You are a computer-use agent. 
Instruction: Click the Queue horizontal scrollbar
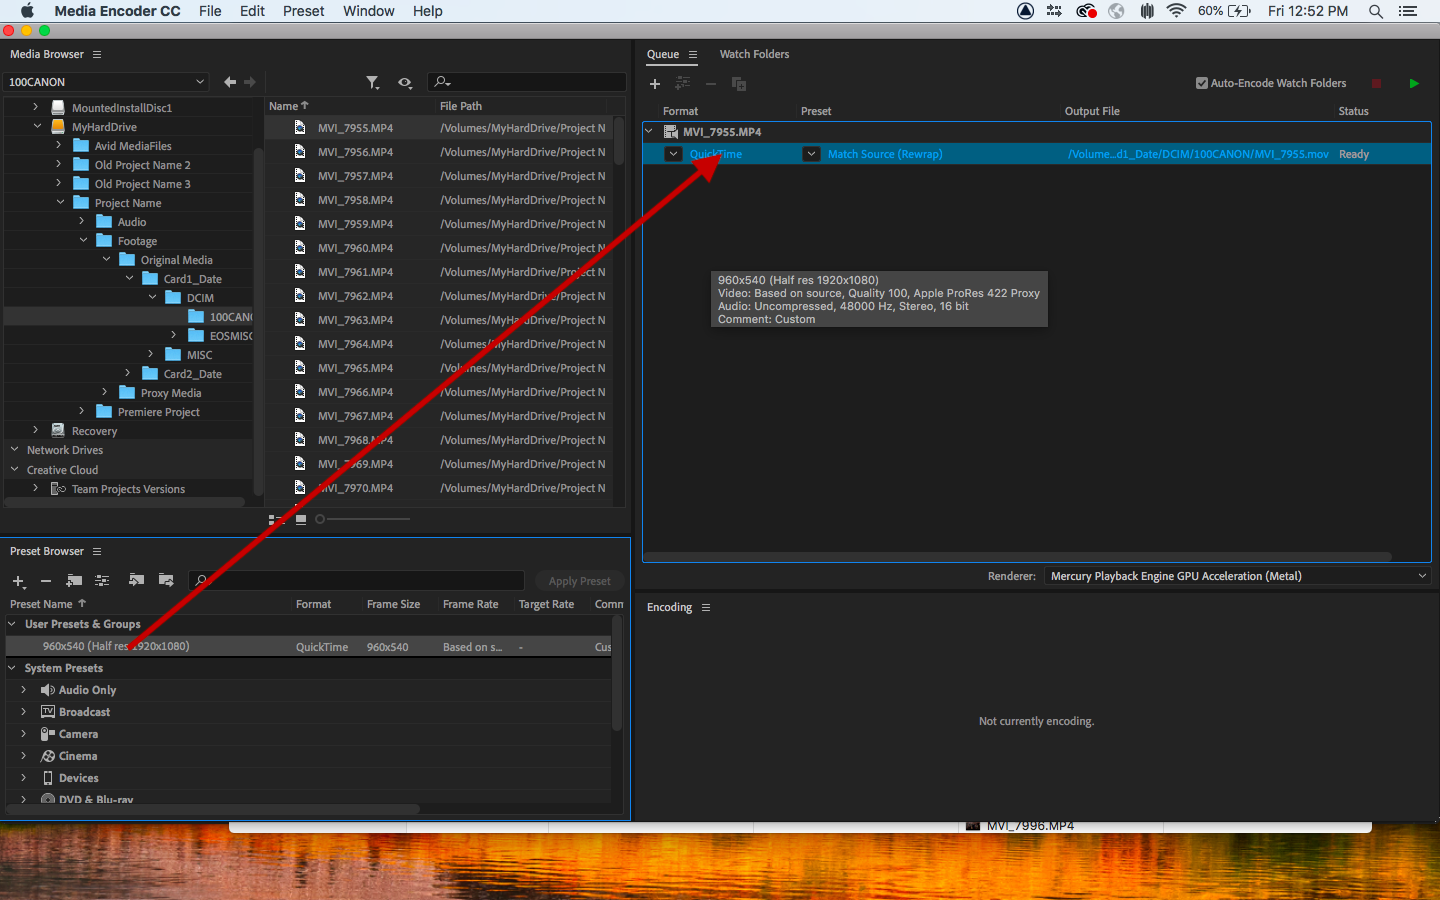coord(1017,556)
